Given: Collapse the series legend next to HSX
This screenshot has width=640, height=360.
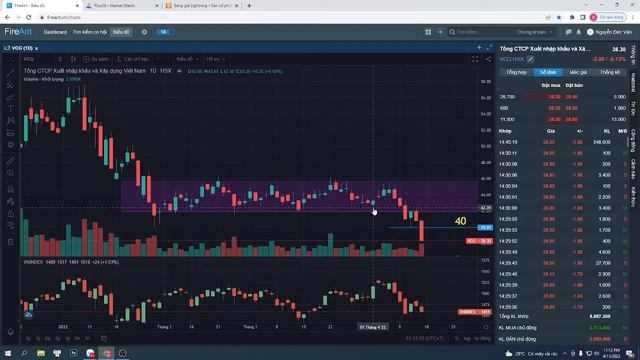Looking at the screenshot, I should pos(179,71).
